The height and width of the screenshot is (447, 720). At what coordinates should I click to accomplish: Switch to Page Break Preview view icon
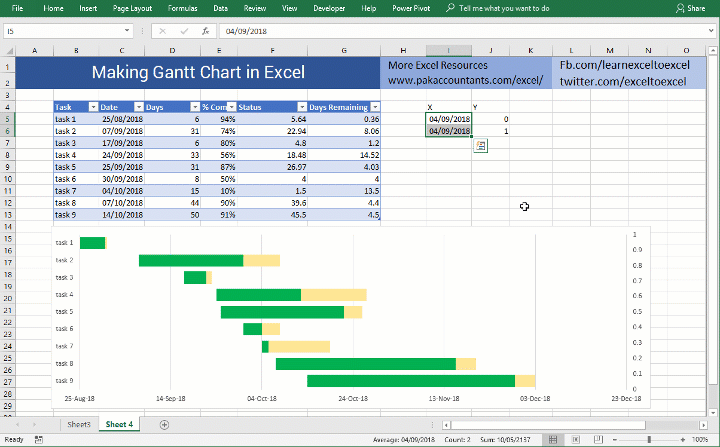coord(598,440)
